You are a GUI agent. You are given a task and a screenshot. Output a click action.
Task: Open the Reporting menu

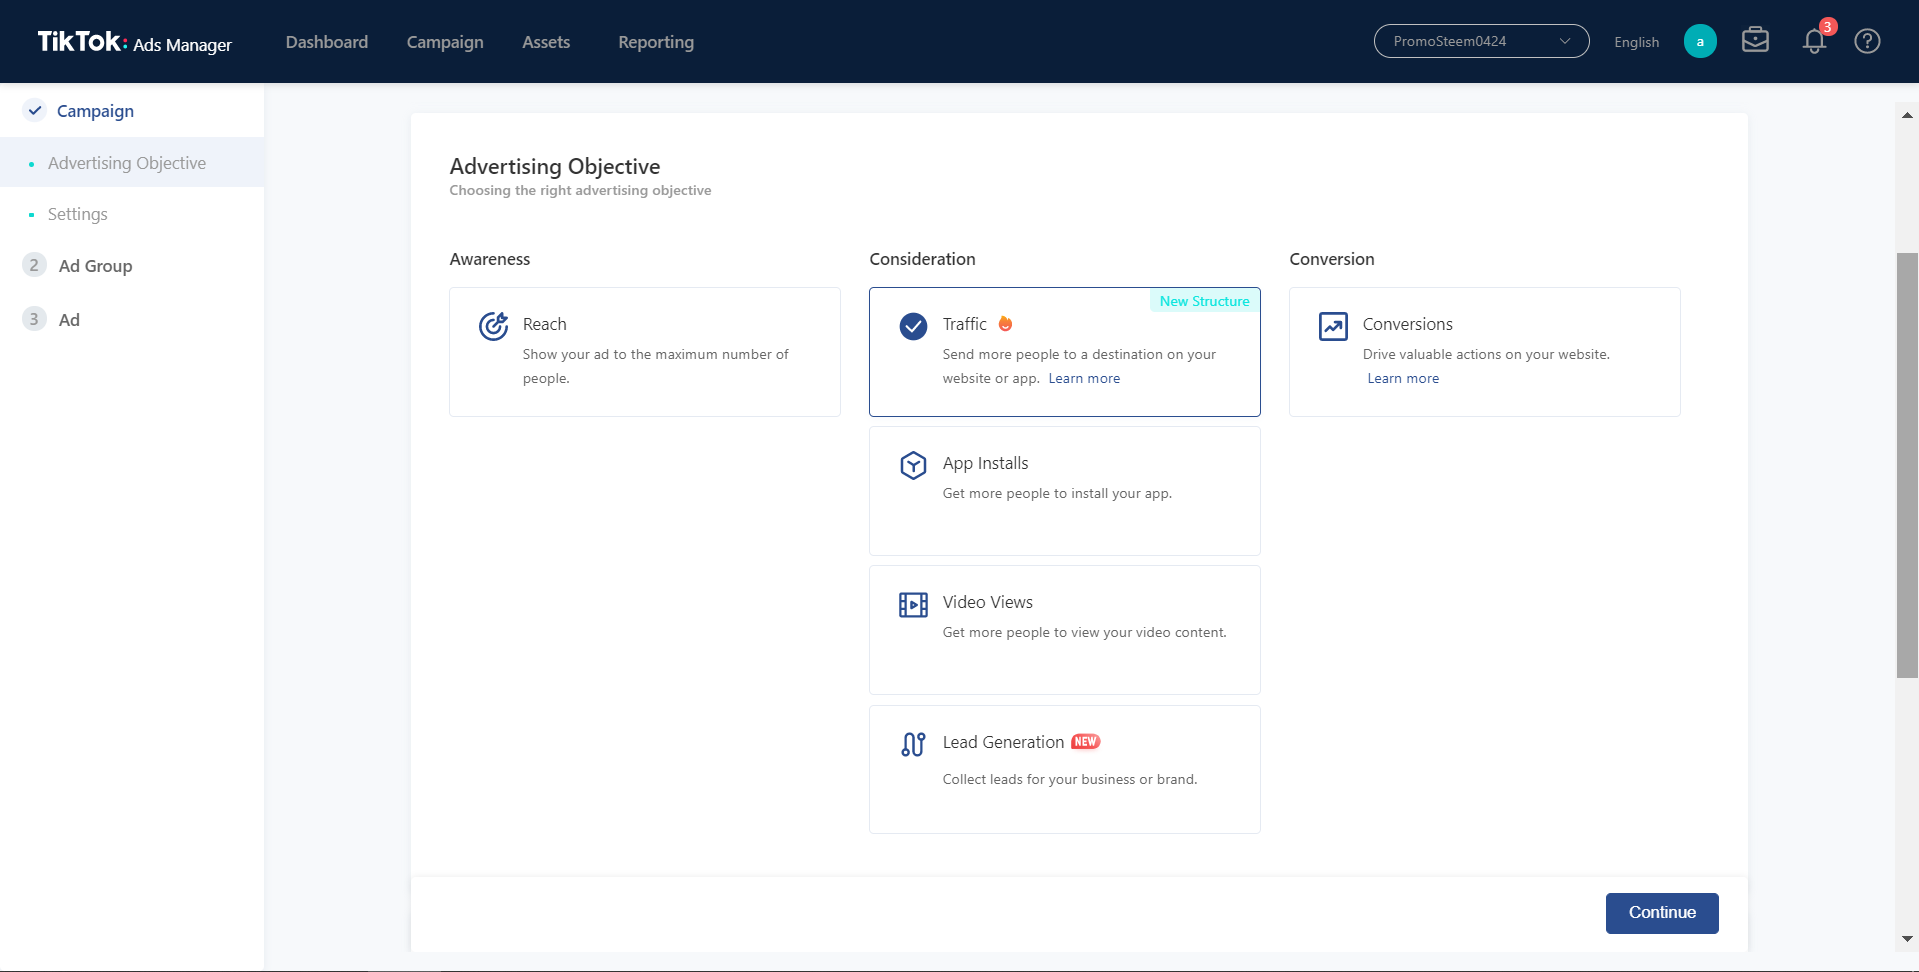(x=656, y=42)
